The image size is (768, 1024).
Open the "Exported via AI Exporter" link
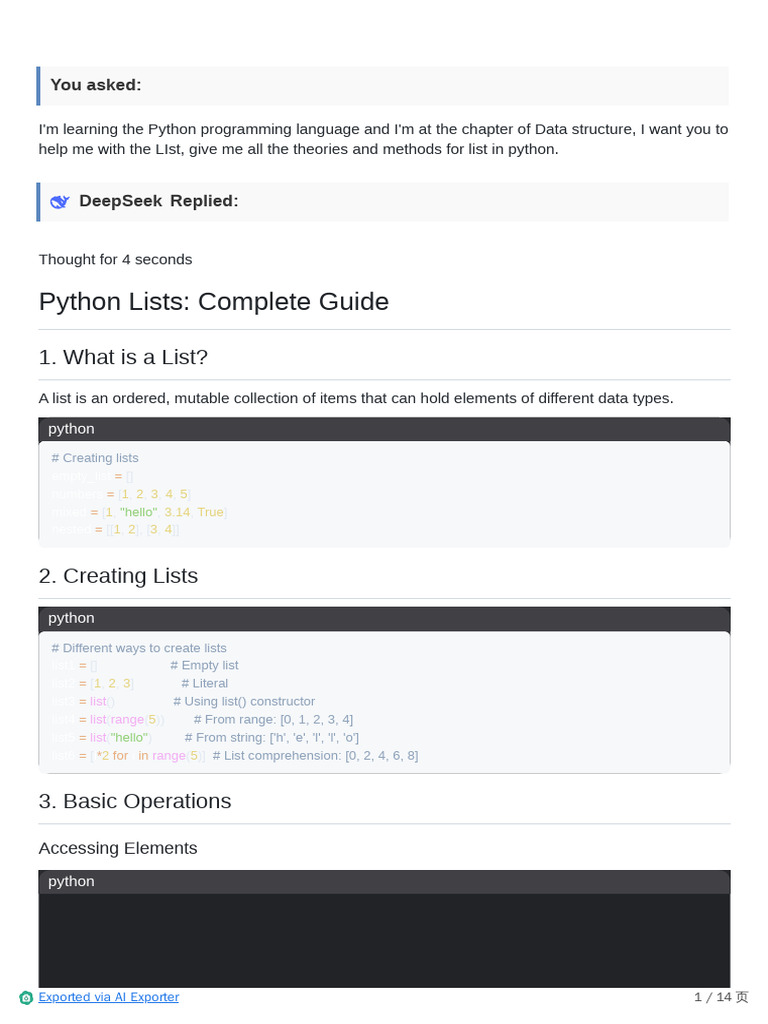(108, 997)
